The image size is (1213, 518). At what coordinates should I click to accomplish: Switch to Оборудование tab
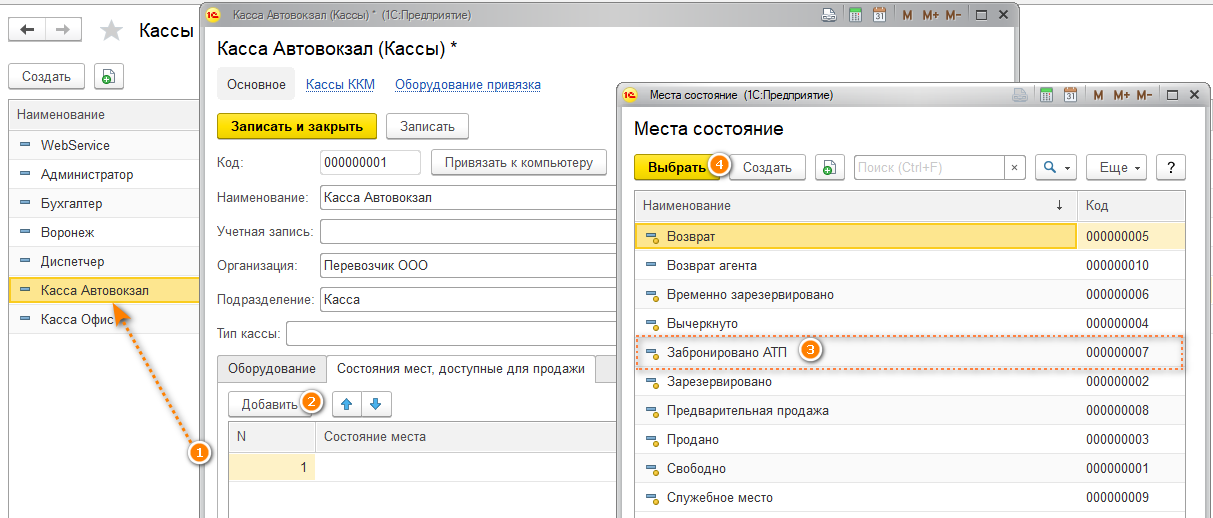[272, 369]
